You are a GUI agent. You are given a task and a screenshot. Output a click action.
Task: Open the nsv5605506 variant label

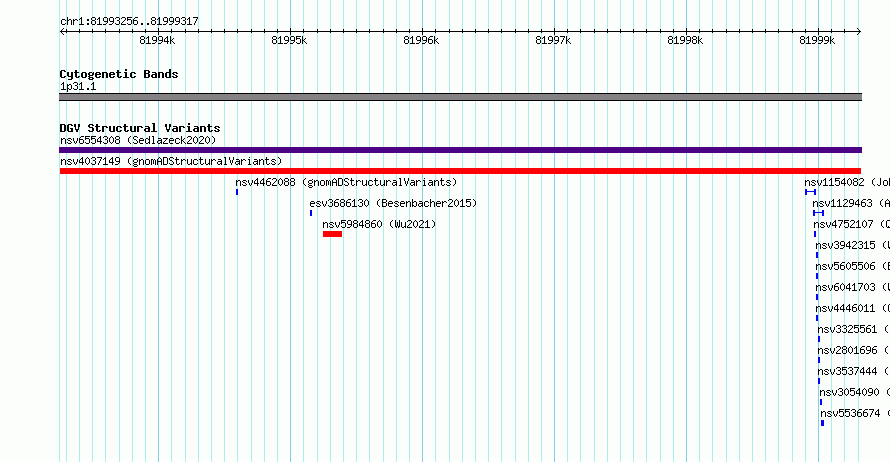853,266
